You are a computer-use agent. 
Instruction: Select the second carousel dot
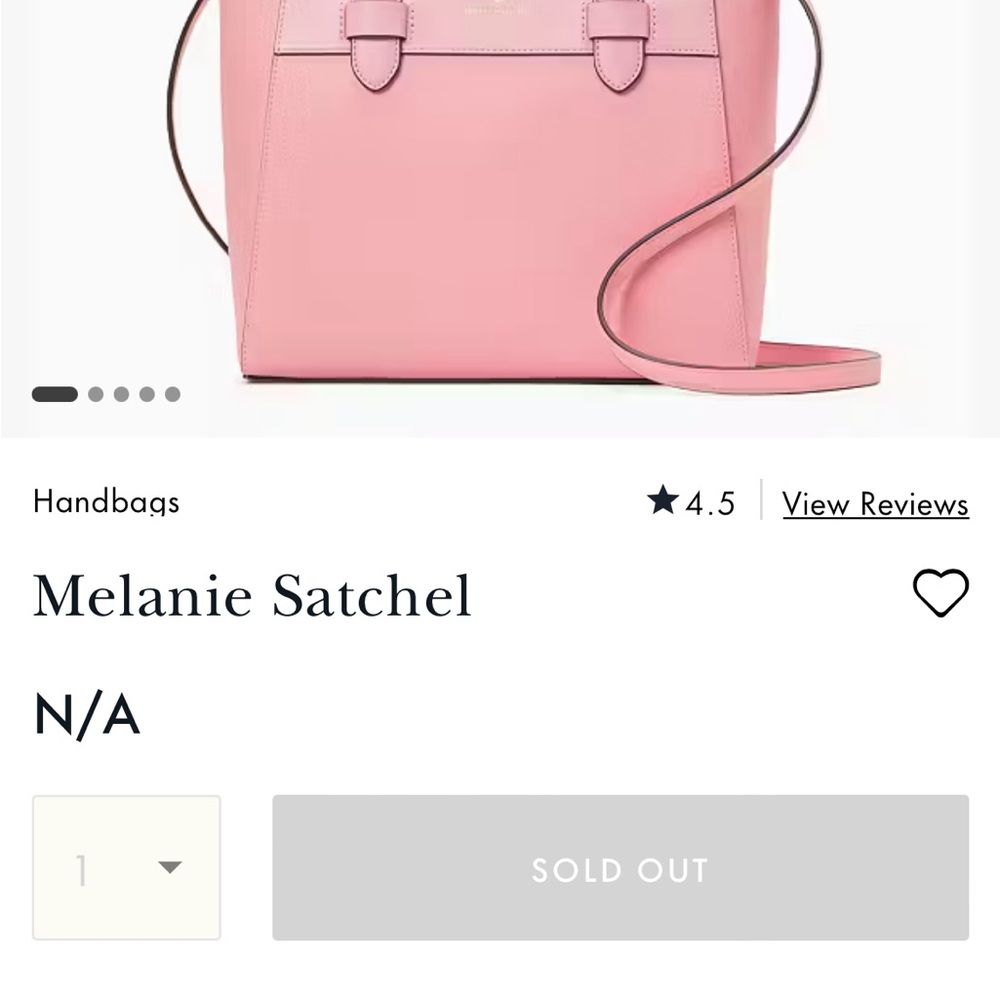(x=96, y=394)
